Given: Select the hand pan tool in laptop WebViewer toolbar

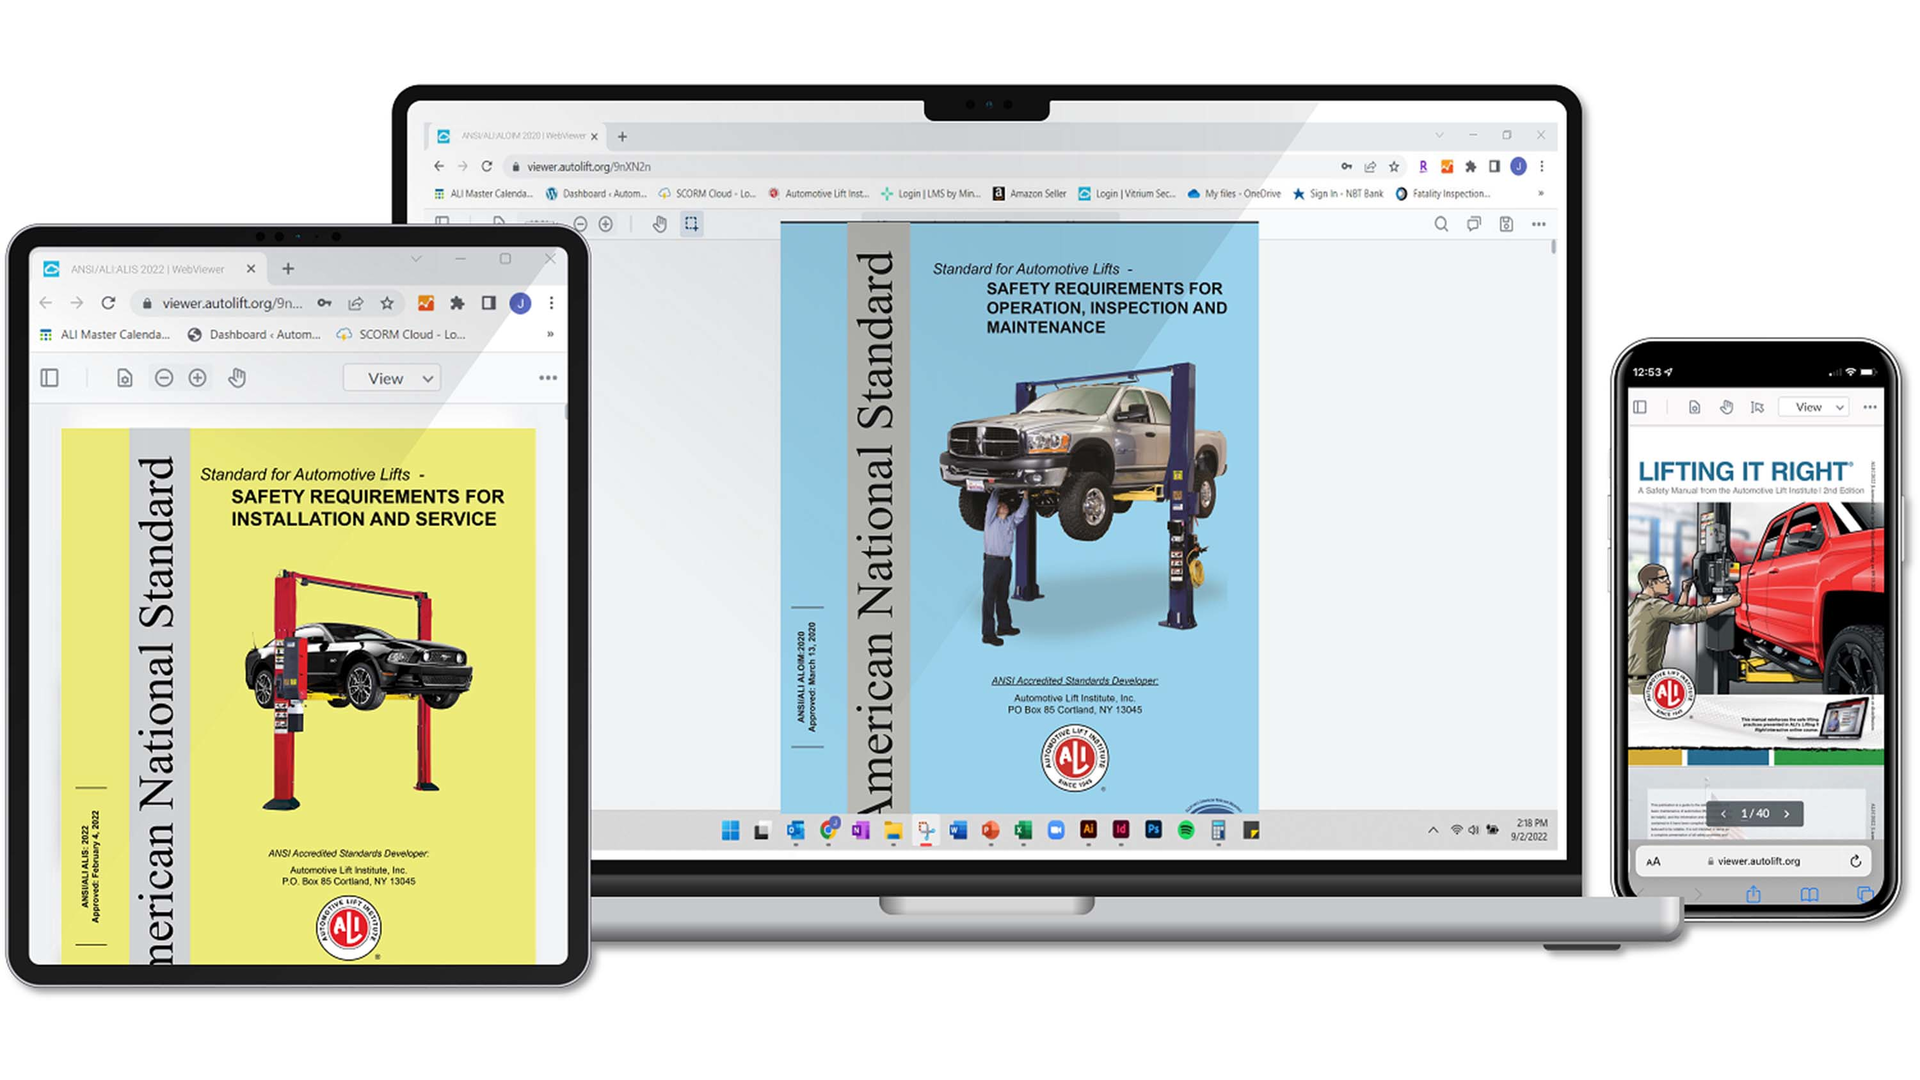Looking at the screenshot, I should tap(660, 224).
